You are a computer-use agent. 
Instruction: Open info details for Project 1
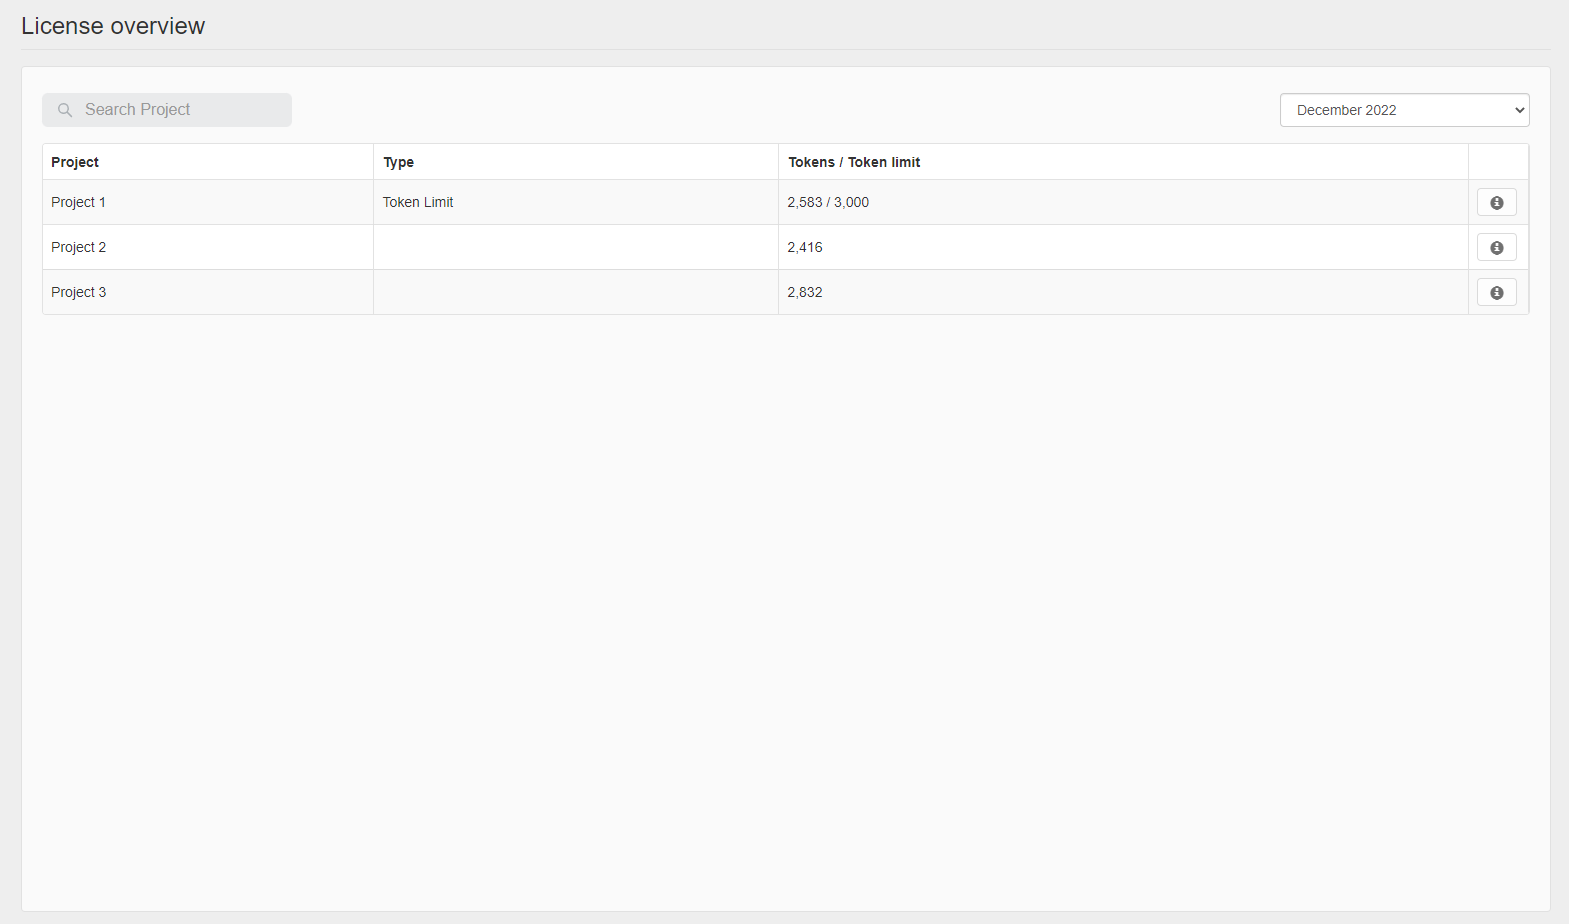click(x=1496, y=202)
